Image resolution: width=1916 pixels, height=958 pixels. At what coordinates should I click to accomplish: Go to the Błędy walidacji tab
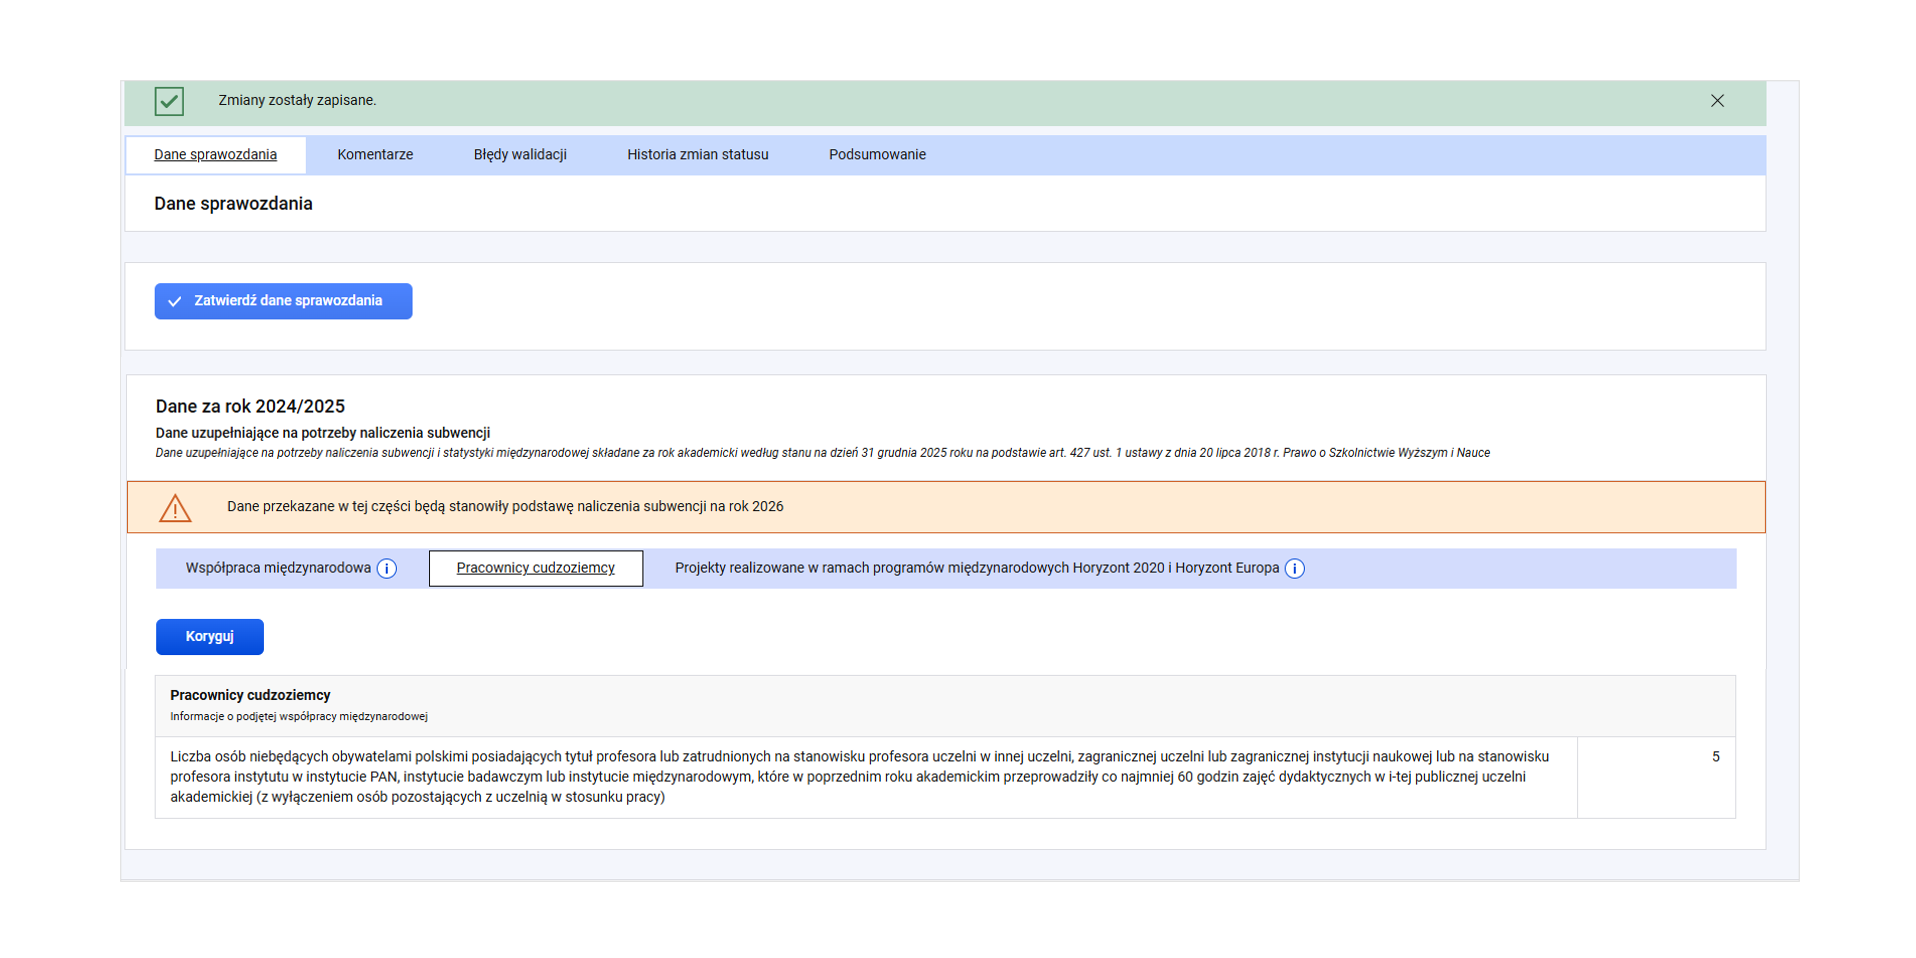click(x=520, y=155)
